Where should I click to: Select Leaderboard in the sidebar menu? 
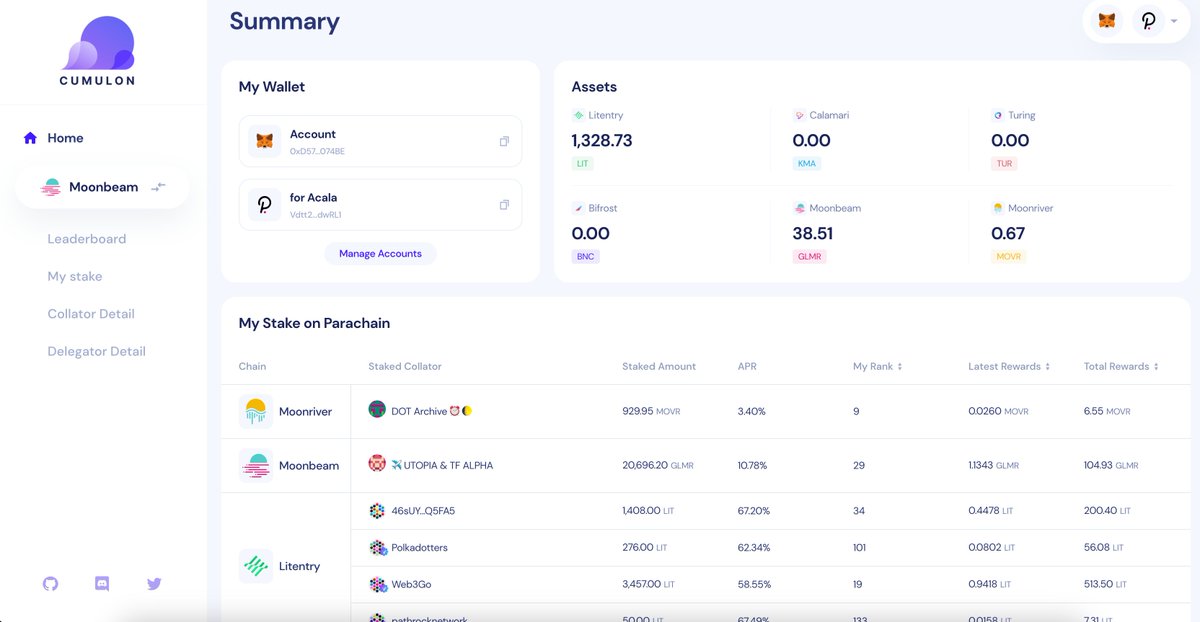click(x=86, y=238)
